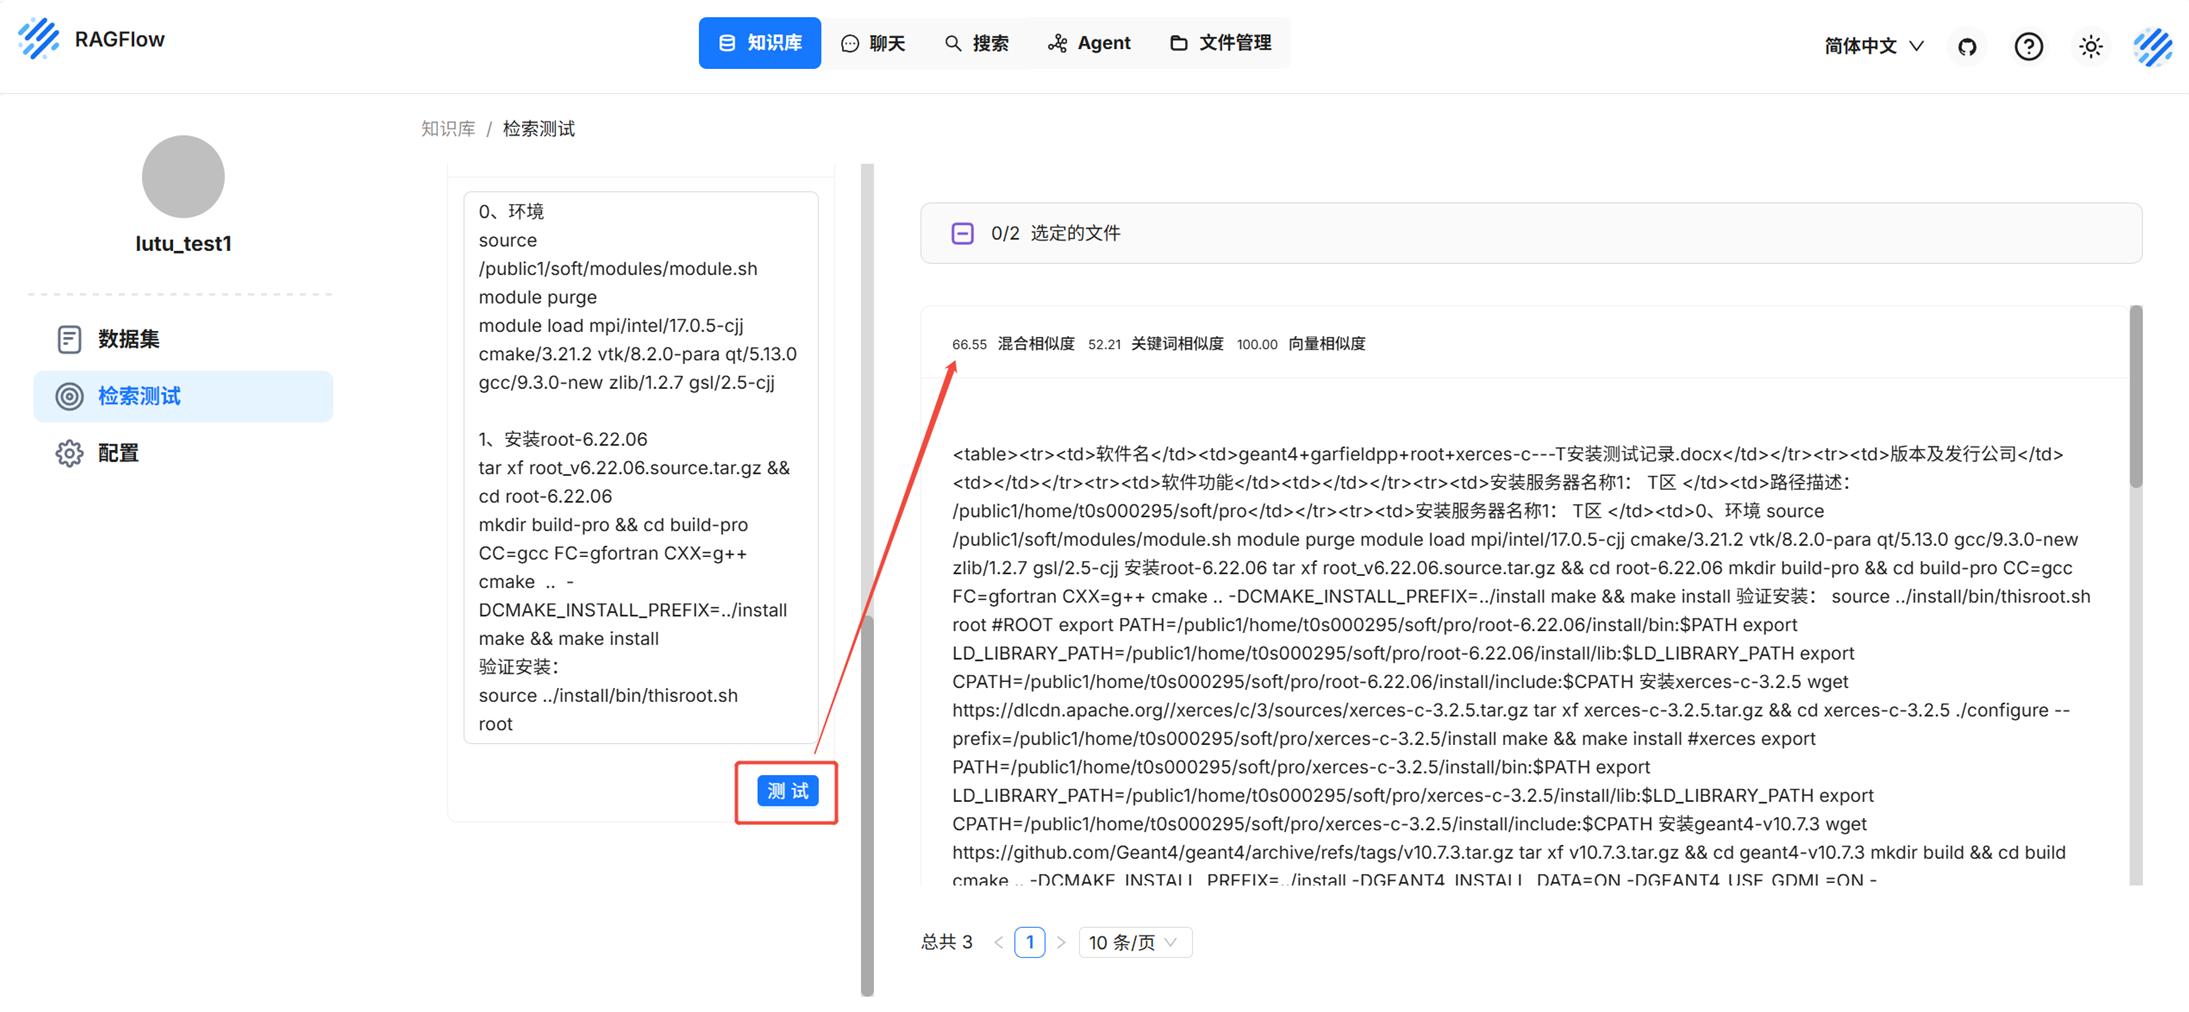Toggle the 选定的文件 select-all checkbox

[962, 234]
